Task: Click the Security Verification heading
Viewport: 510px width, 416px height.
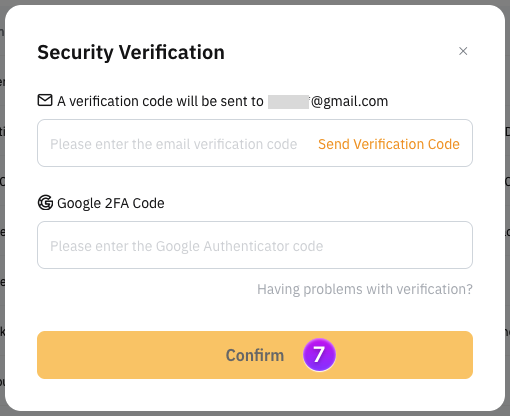Action: click(x=131, y=52)
